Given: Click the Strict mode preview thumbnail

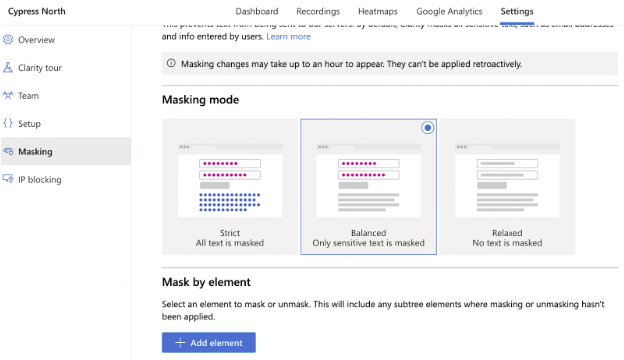Looking at the screenshot, I should tap(230, 180).
